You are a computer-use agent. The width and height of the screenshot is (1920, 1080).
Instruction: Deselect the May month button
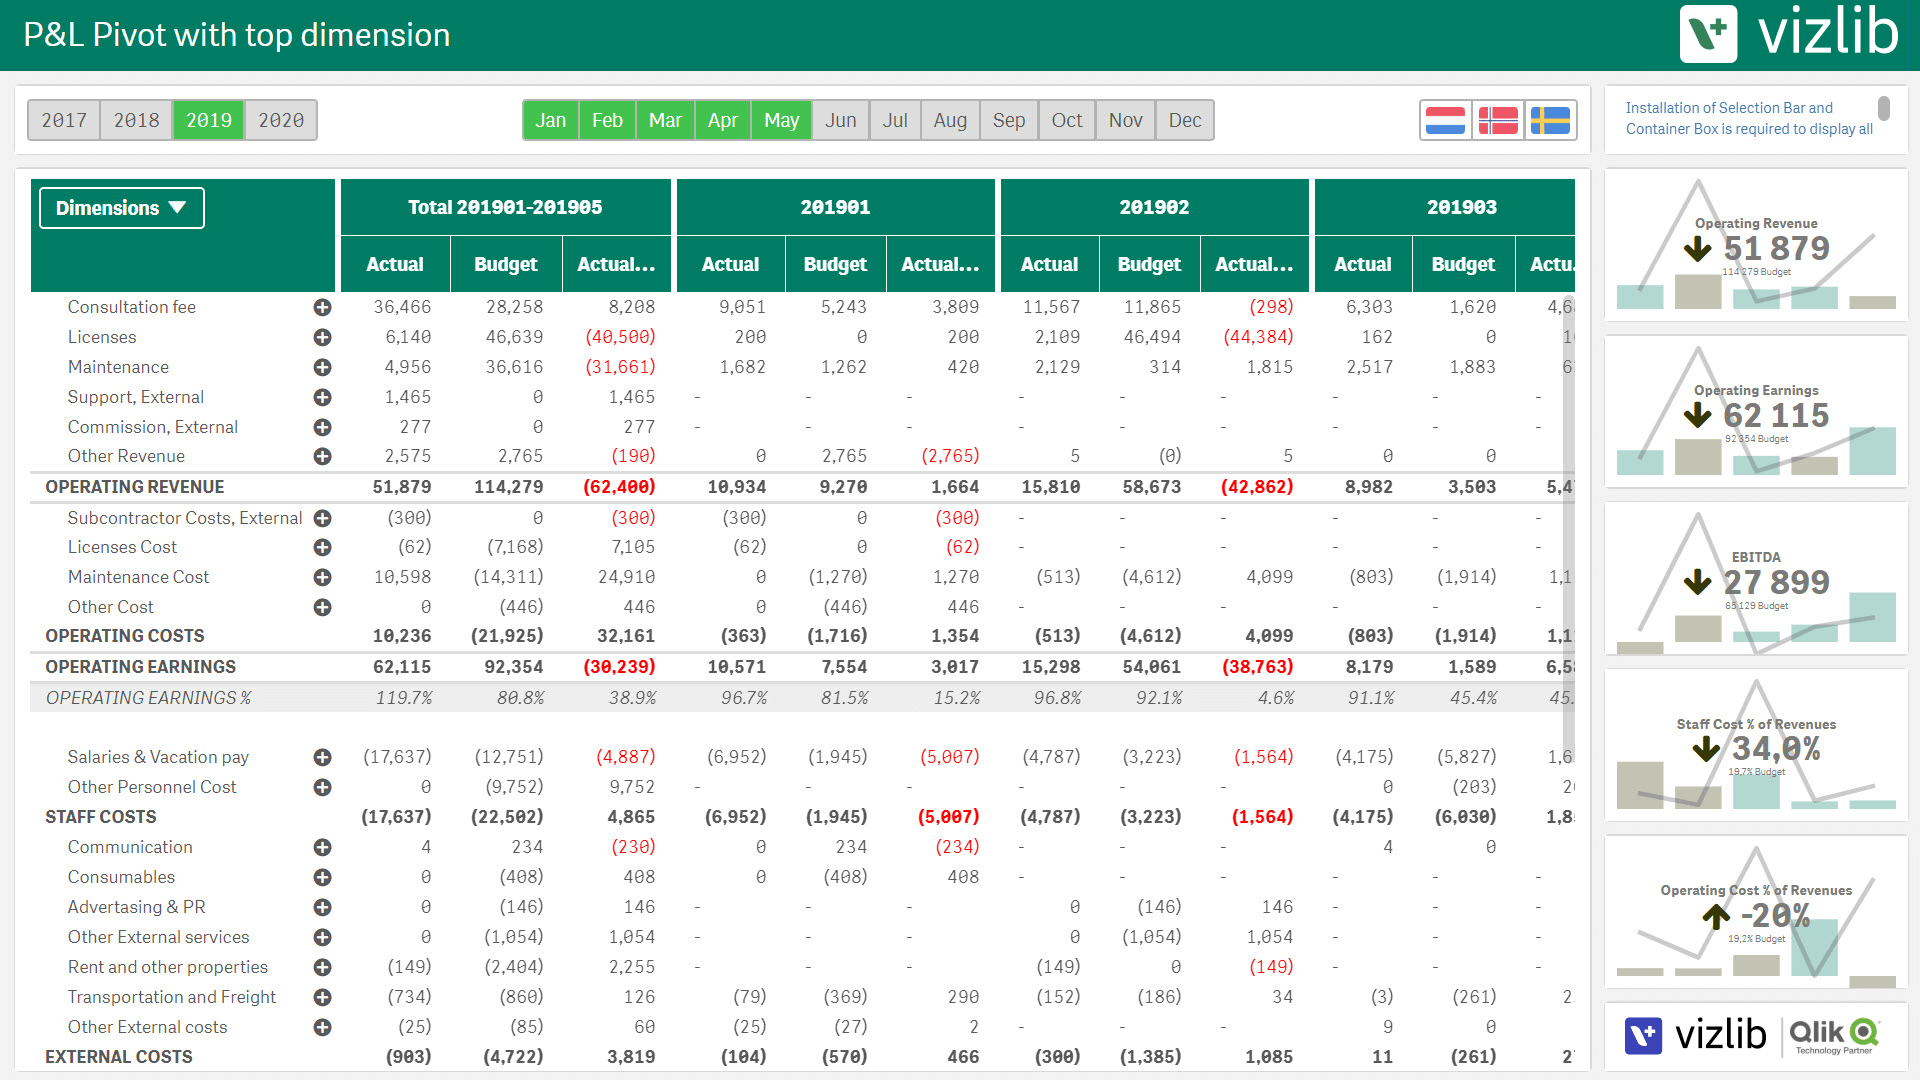point(782,120)
